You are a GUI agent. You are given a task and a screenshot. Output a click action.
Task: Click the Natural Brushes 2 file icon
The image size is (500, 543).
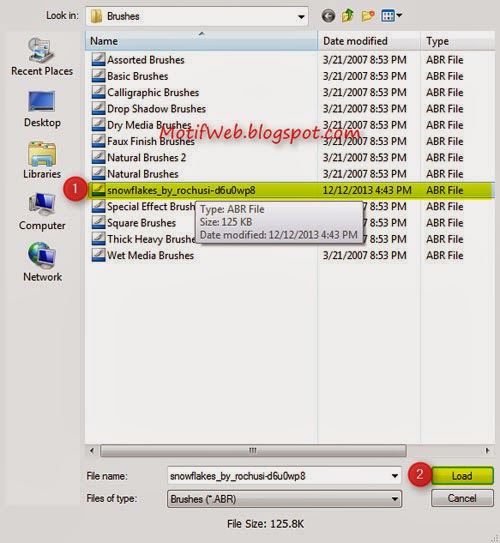tap(98, 157)
